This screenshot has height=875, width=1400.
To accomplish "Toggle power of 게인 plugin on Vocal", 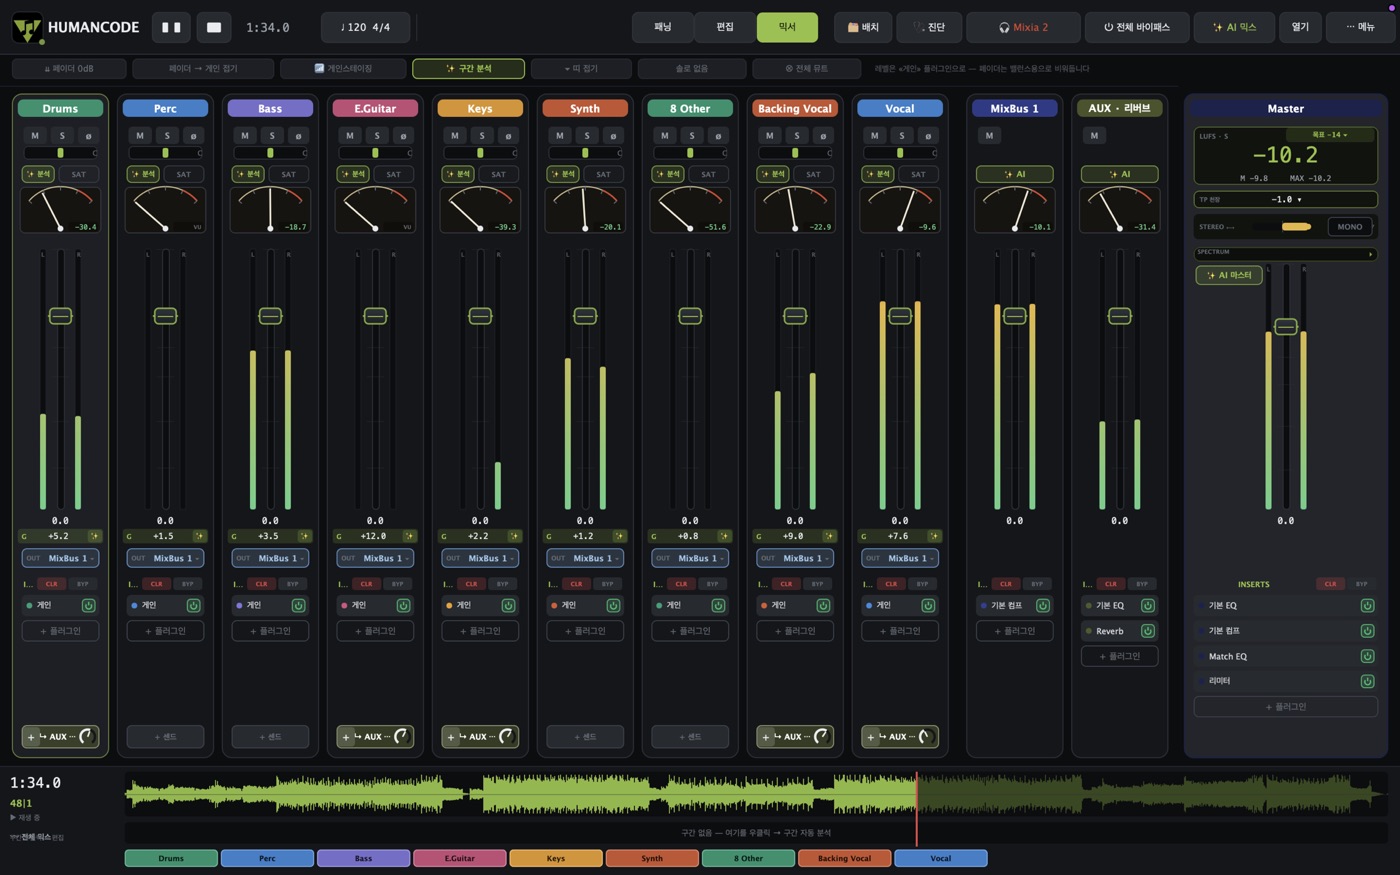I will [928, 605].
